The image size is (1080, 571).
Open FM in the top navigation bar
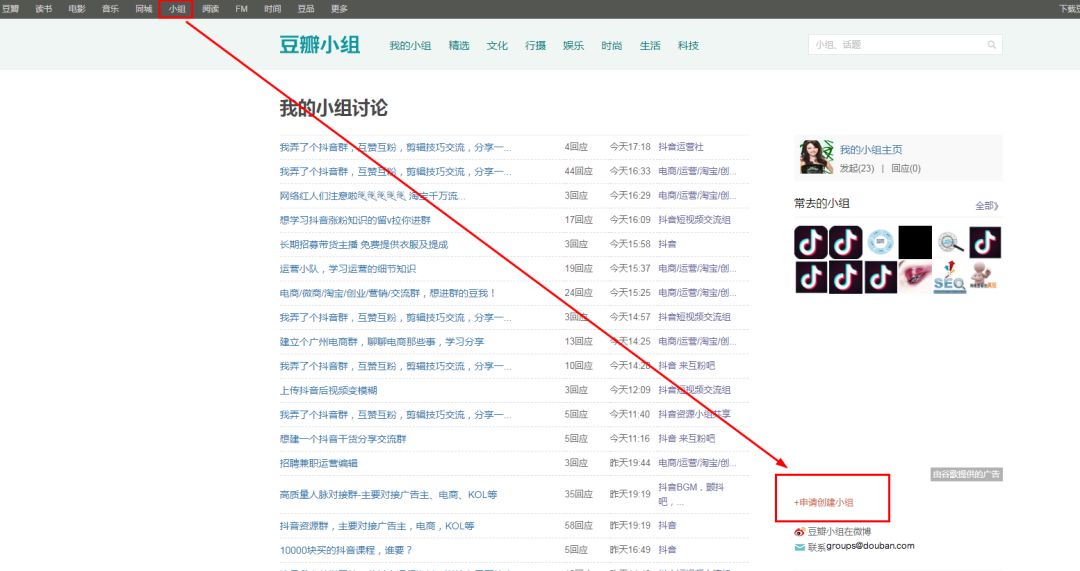pyautogui.click(x=241, y=9)
